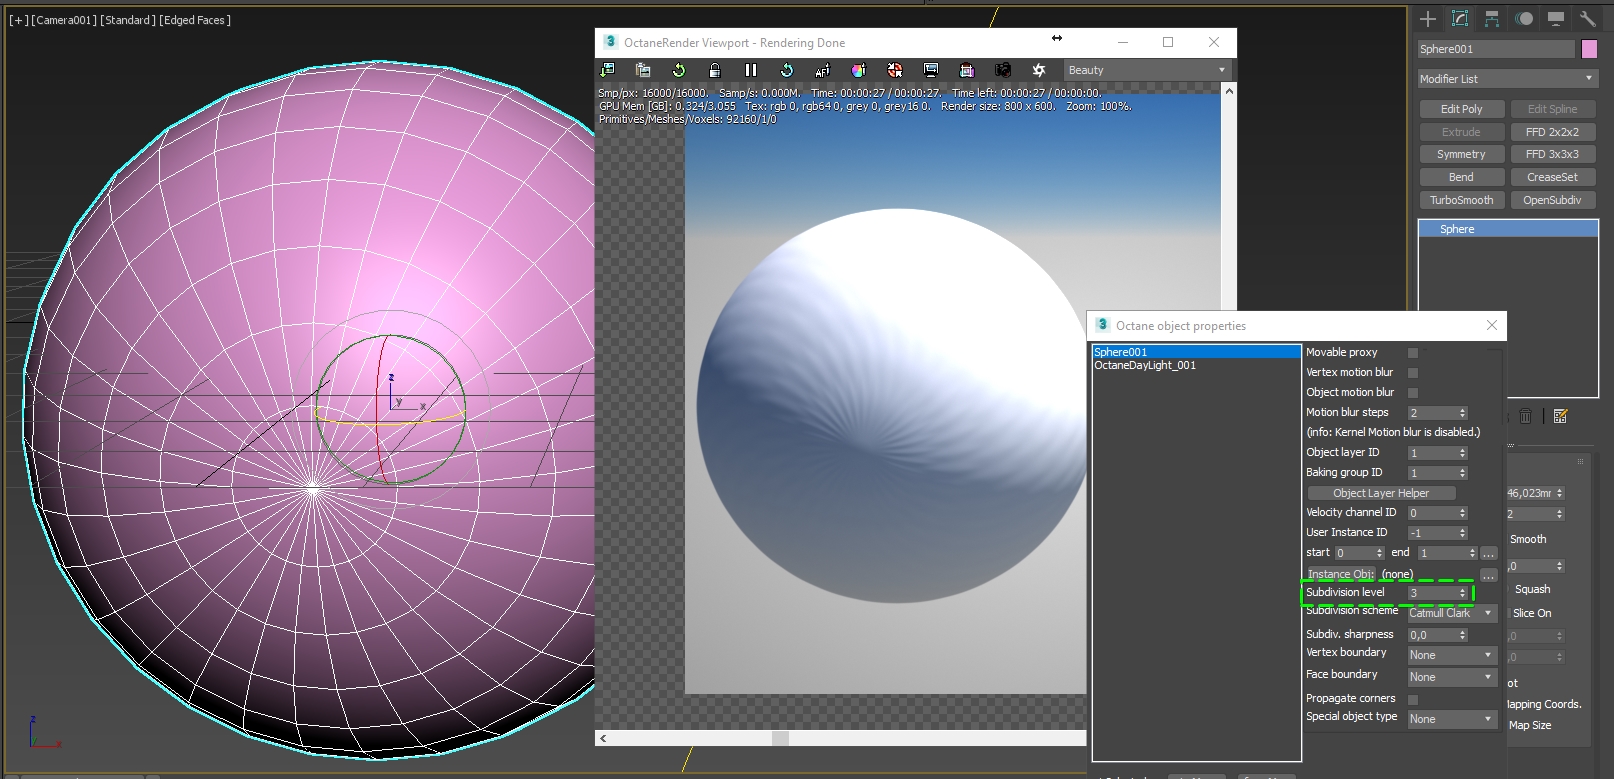1614x779 pixels.
Task: Click the Octane settings pinwheel icon
Action: [1039, 70]
